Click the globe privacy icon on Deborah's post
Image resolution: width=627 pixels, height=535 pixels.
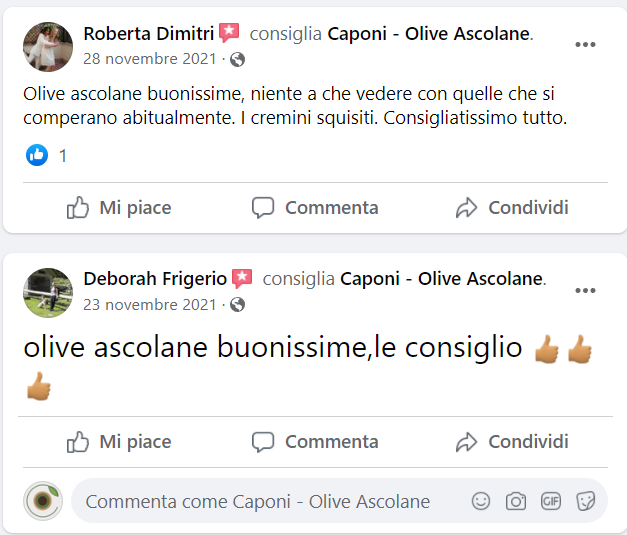click(x=238, y=304)
